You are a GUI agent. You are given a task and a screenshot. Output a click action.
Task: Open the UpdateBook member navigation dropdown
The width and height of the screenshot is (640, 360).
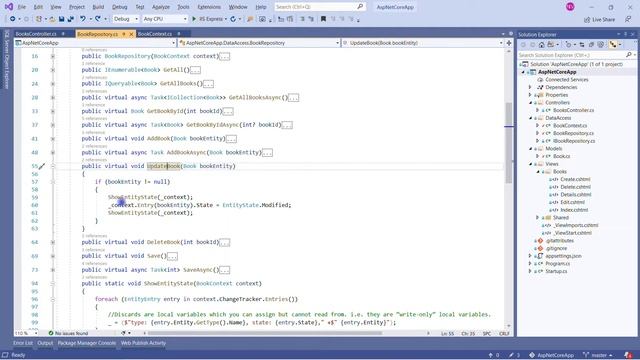(423, 43)
